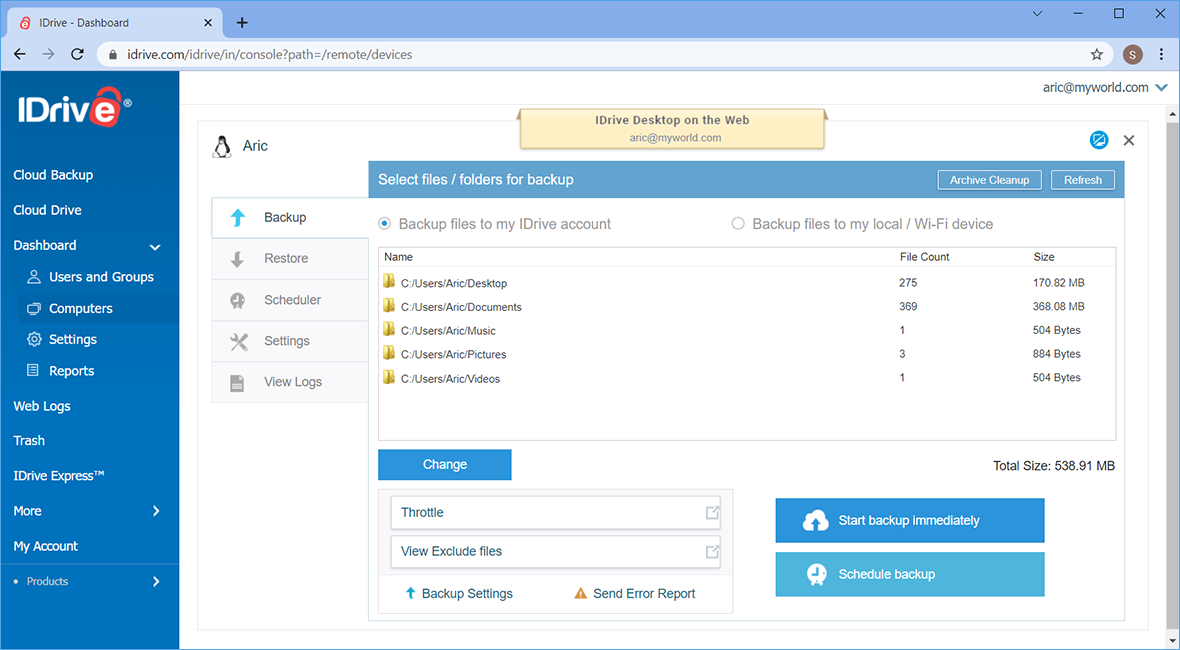Open IDrive Express in the sidebar
Viewport: 1180px width, 650px height.
59,475
